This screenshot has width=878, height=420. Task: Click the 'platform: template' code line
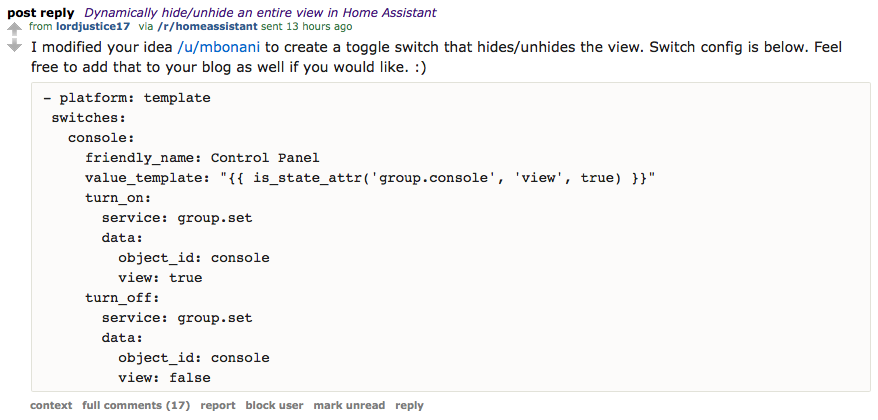127,98
